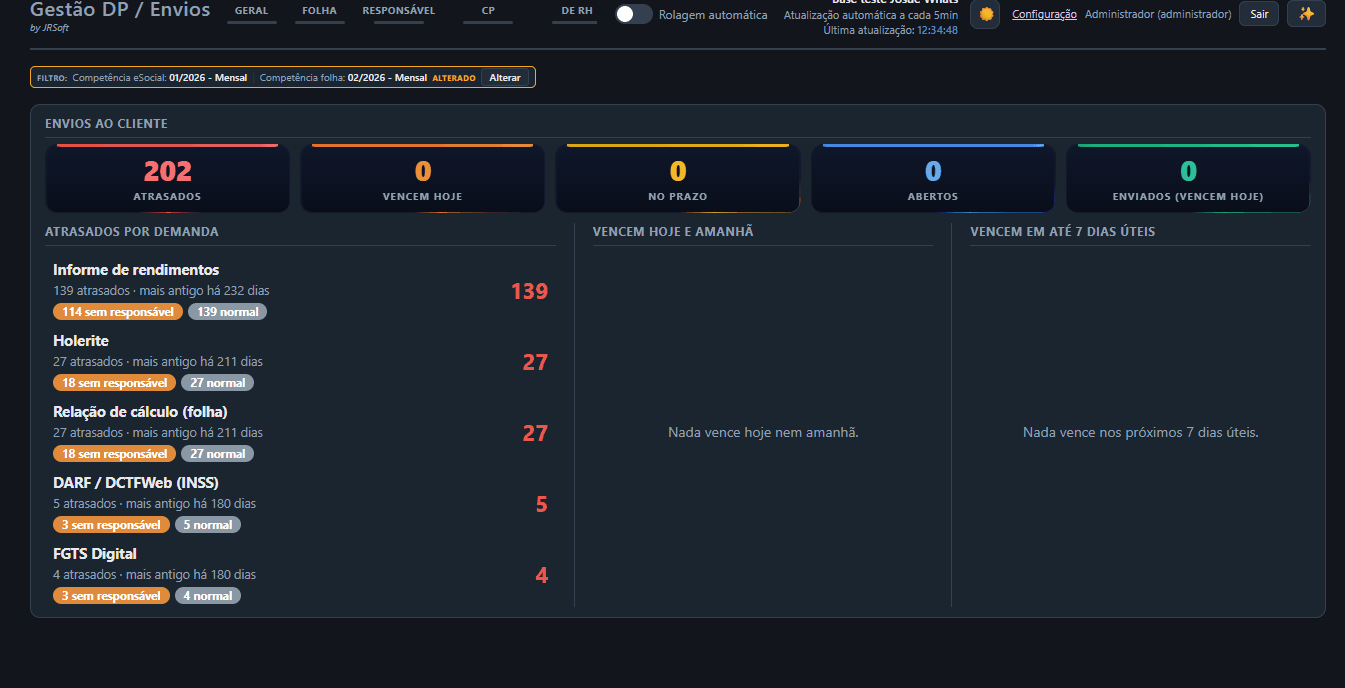Switch to the FOLHA tab
The image size is (1345, 688).
(319, 12)
